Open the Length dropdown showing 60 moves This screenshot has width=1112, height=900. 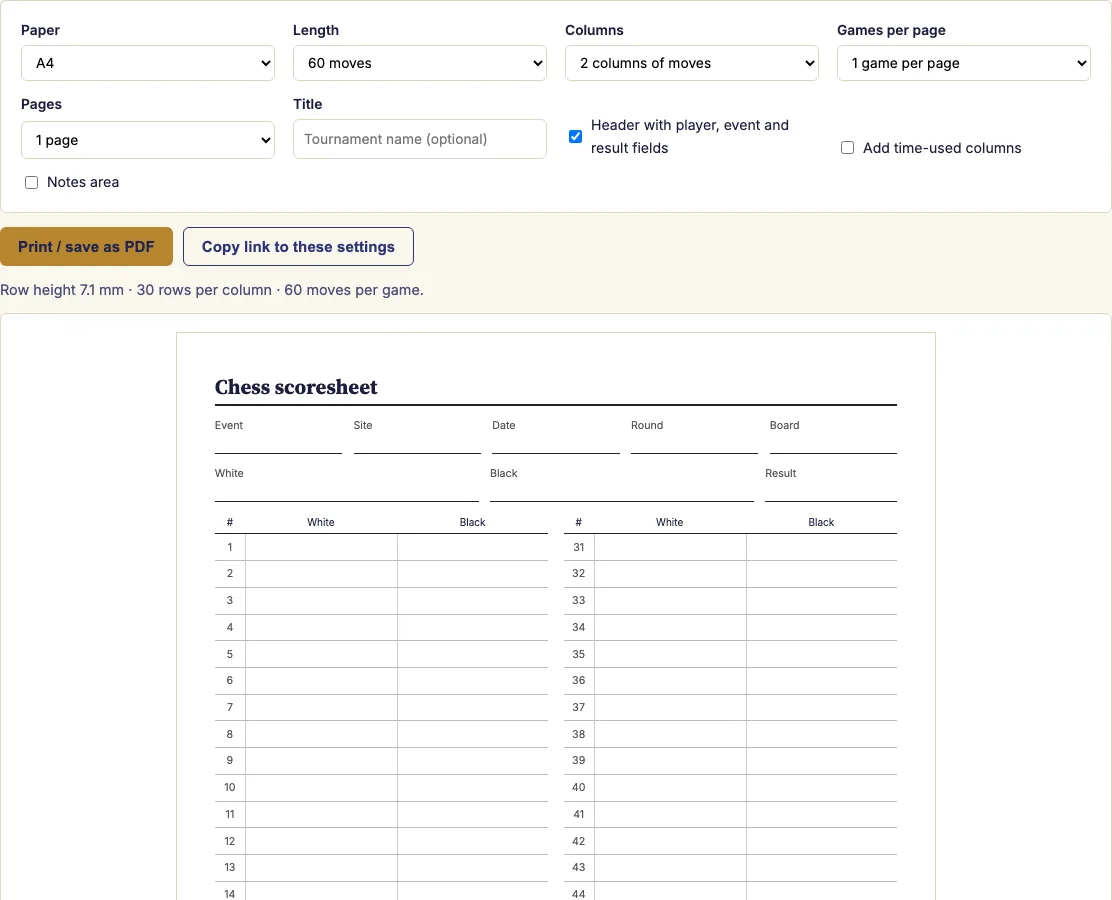420,63
